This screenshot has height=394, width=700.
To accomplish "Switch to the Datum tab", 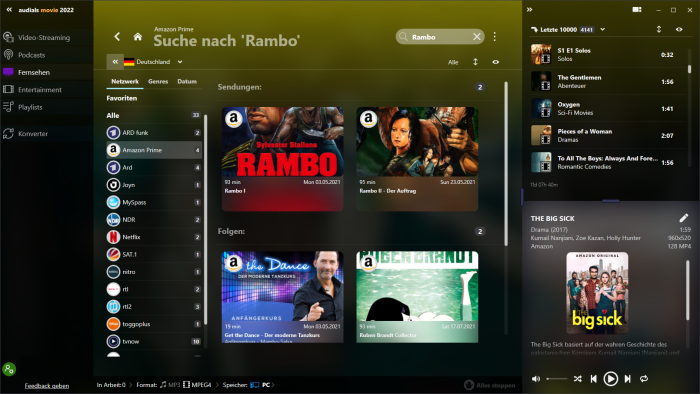I will pyautogui.click(x=187, y=81).
